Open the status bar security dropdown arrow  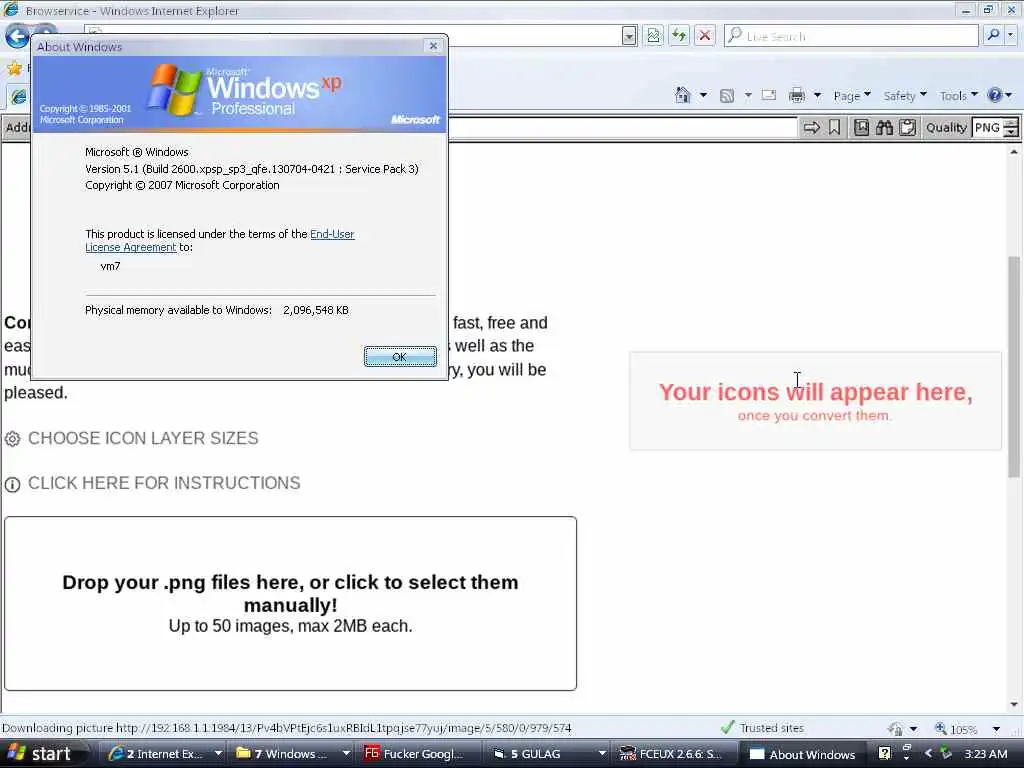click(x=913, y=728)
